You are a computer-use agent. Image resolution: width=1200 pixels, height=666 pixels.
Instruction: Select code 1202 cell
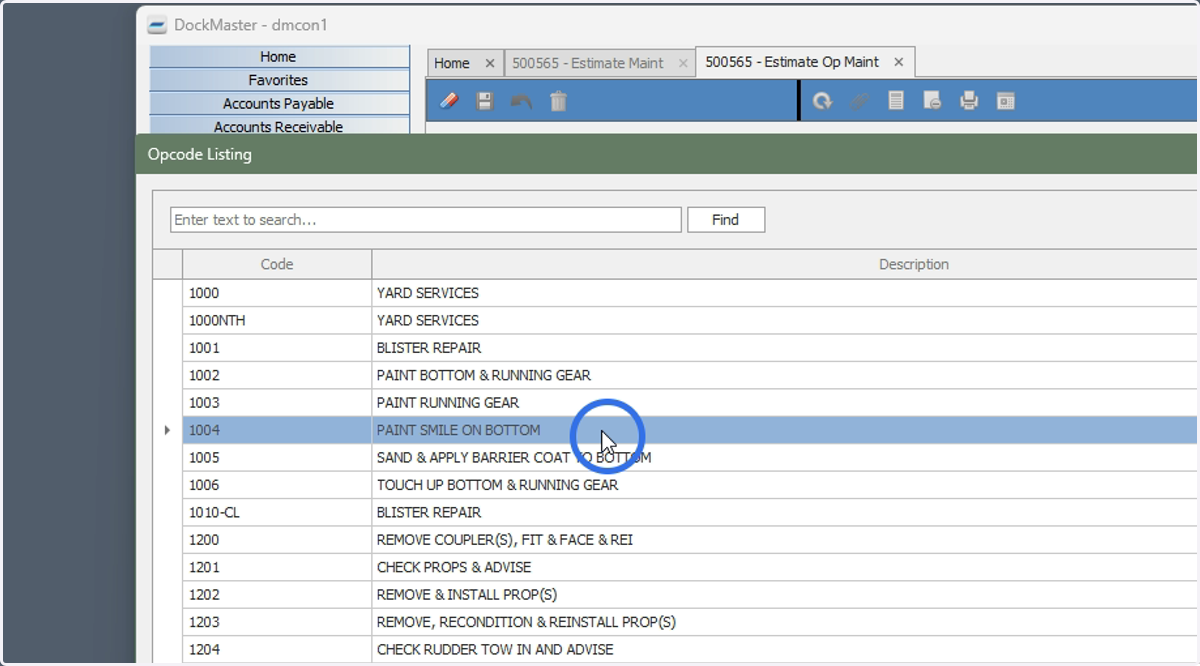tap(277, 594)
